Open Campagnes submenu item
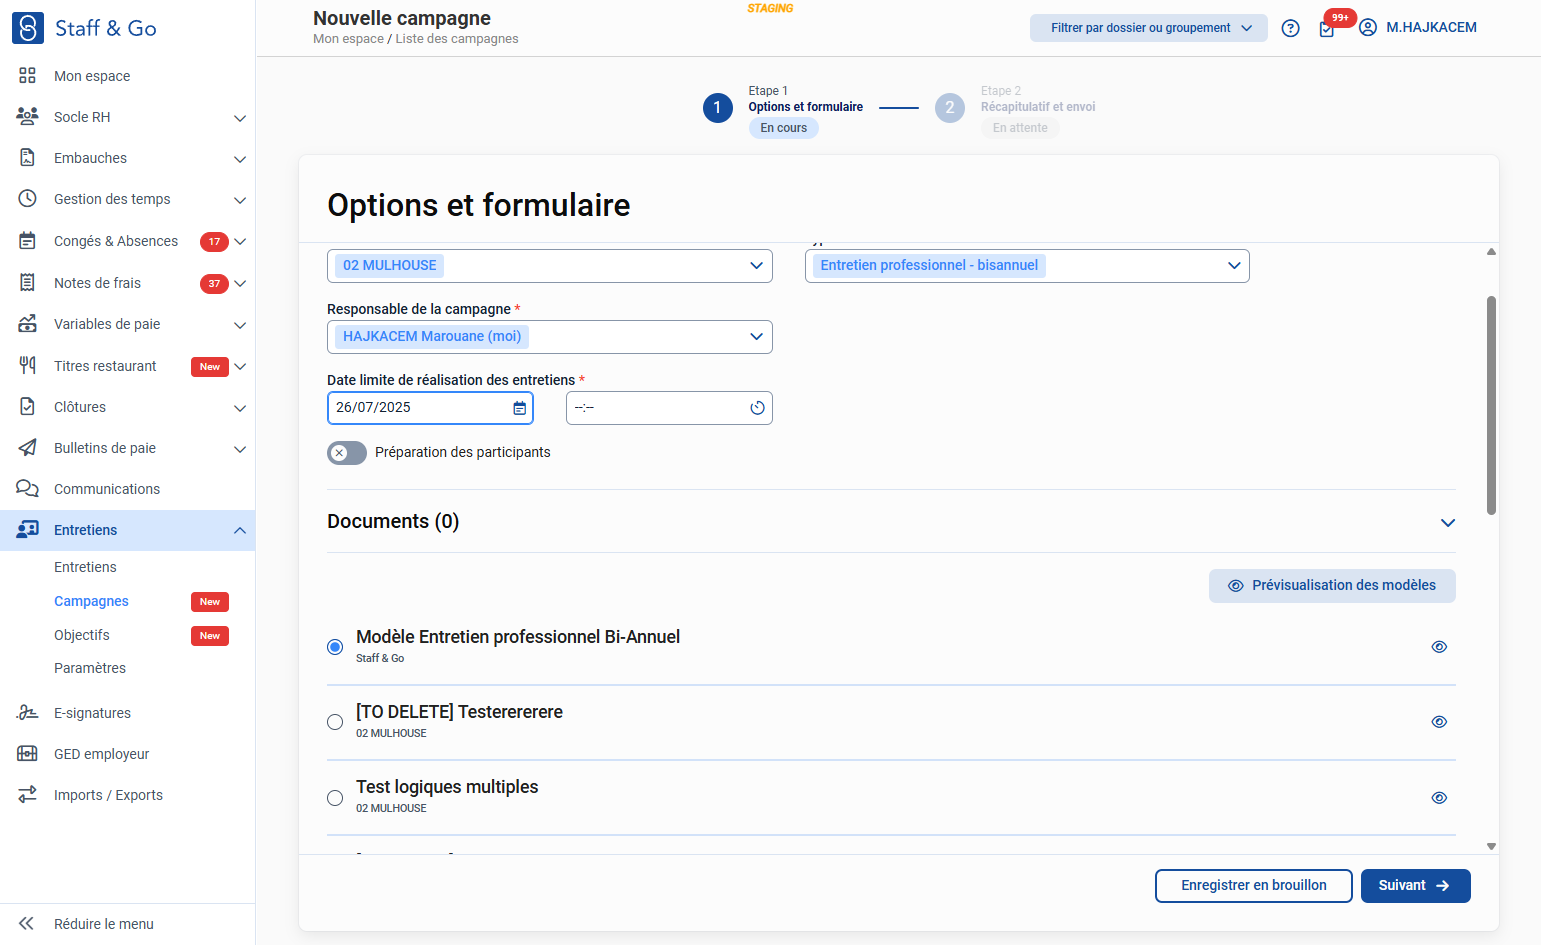Image resolution: width=1541 pixels, height=945 pixels. 91,601
